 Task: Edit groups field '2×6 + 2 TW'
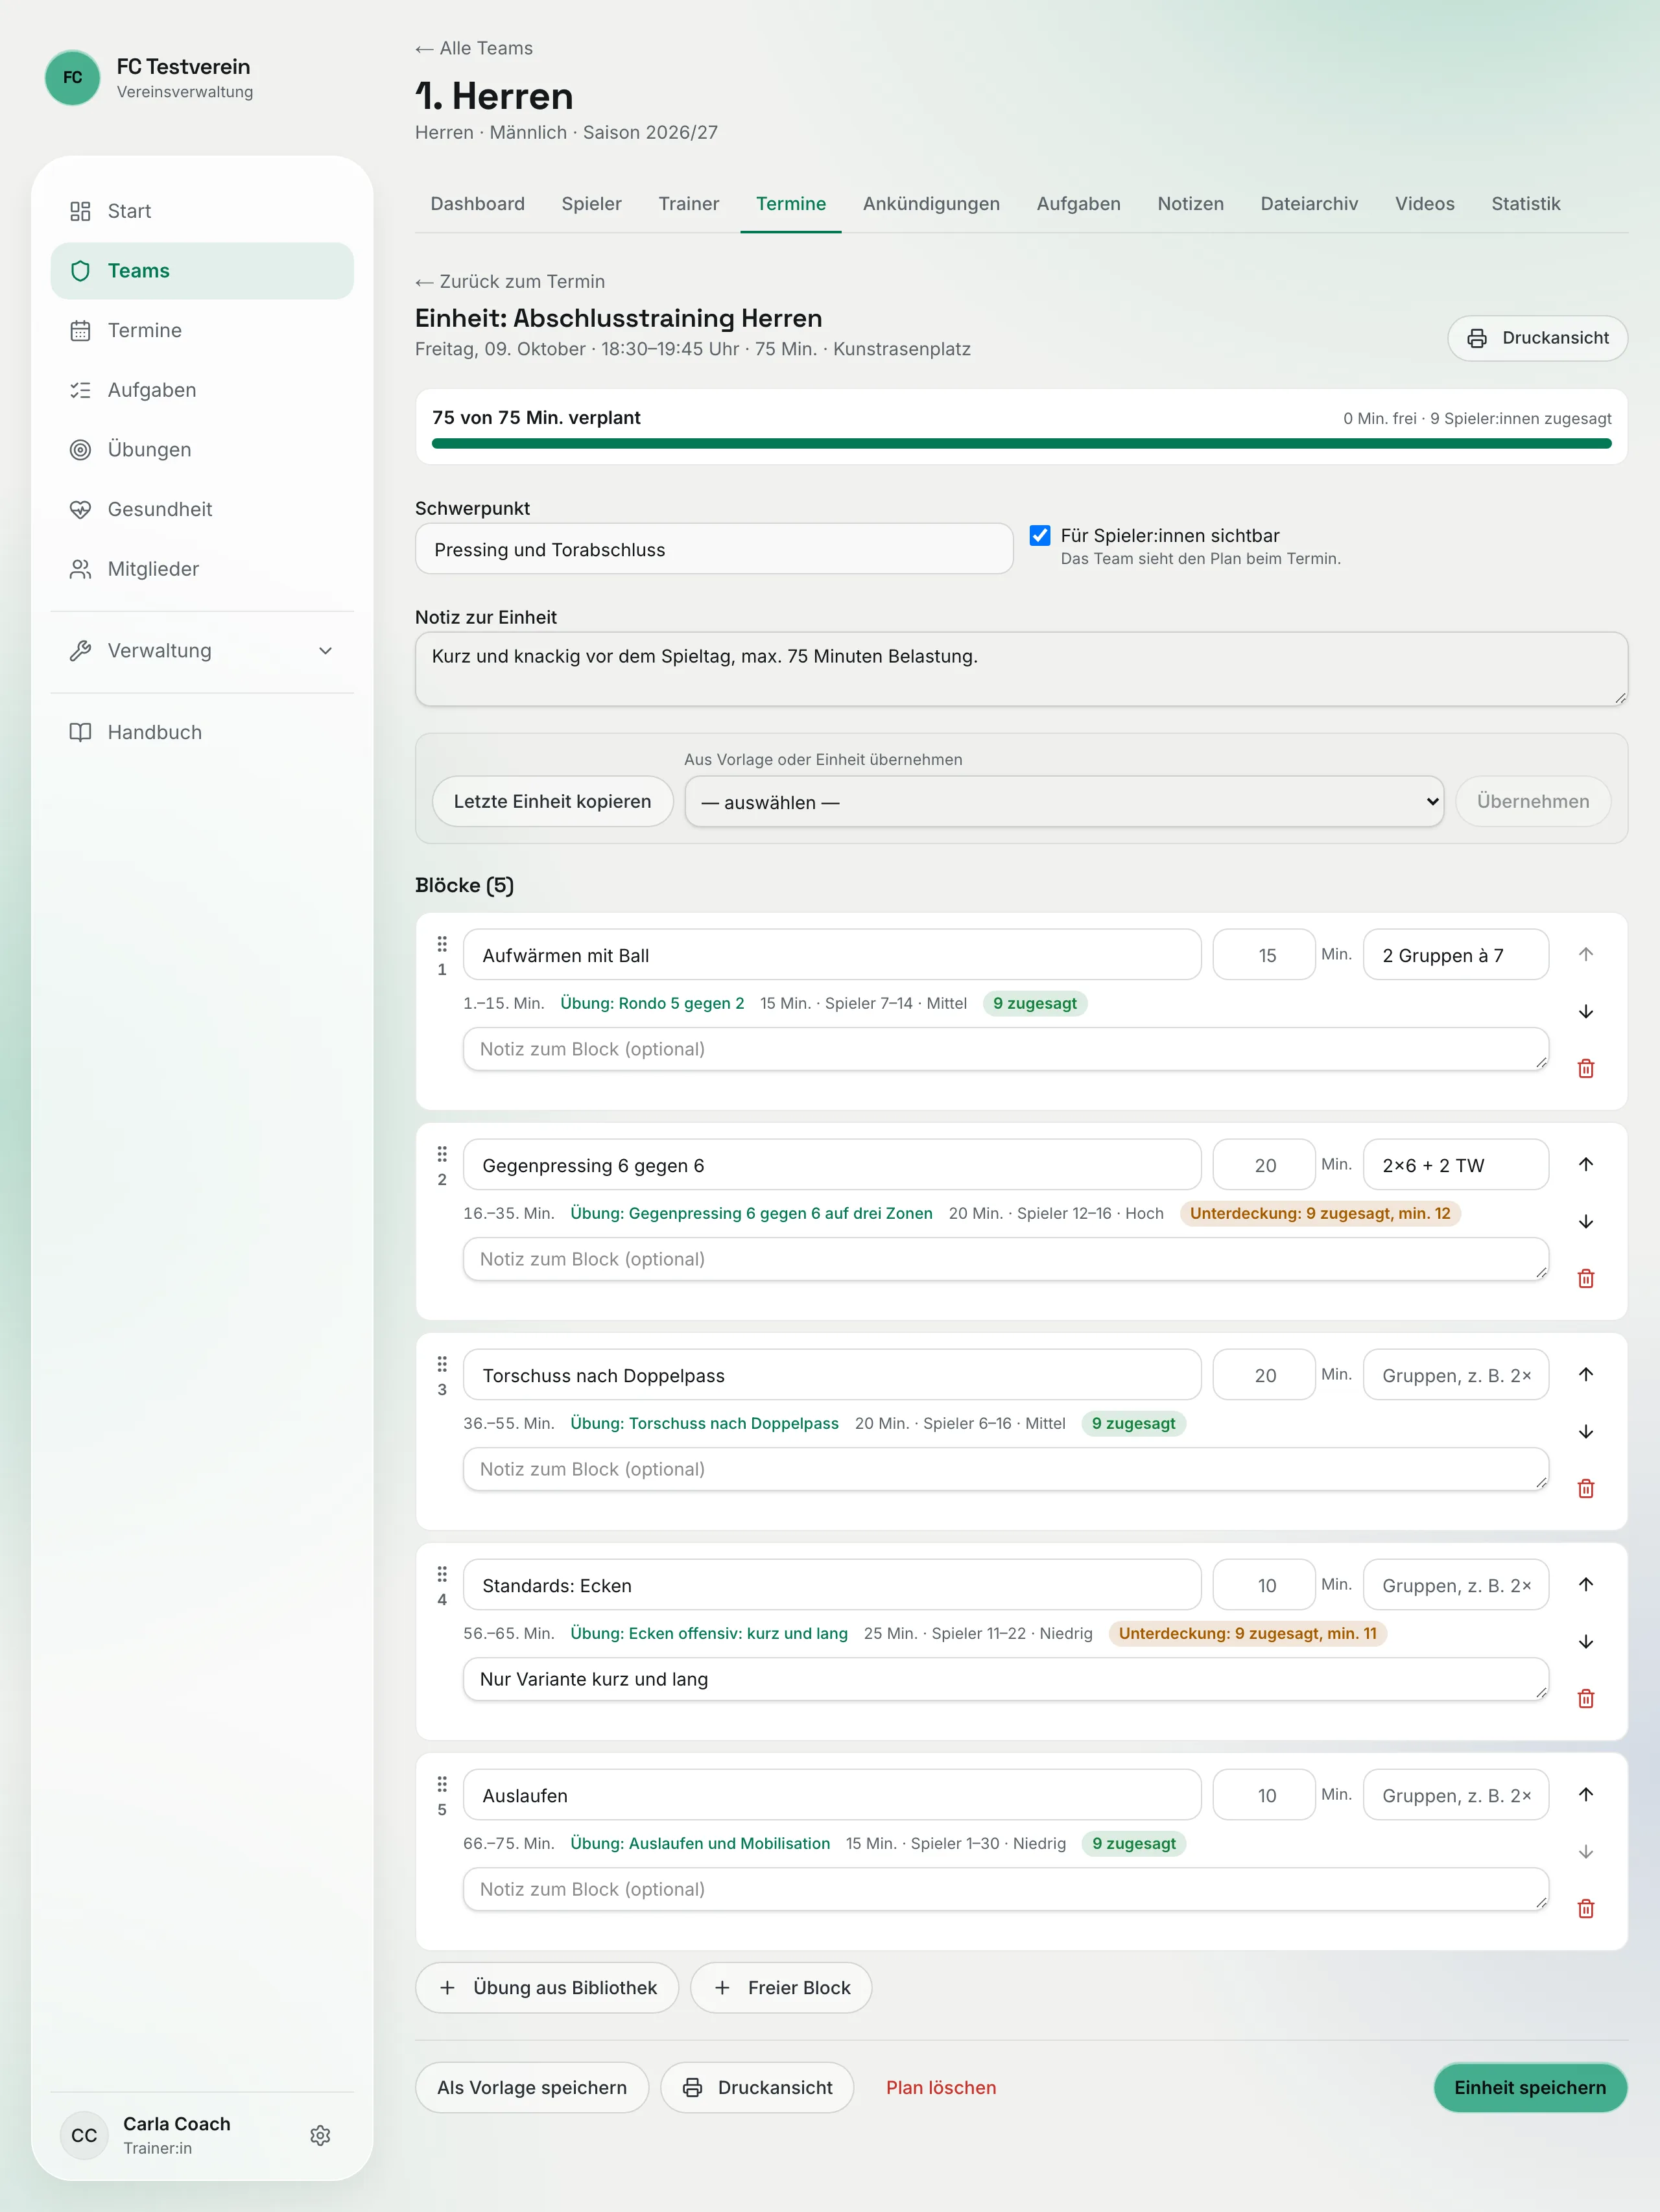click(x=1456, y=1165)
